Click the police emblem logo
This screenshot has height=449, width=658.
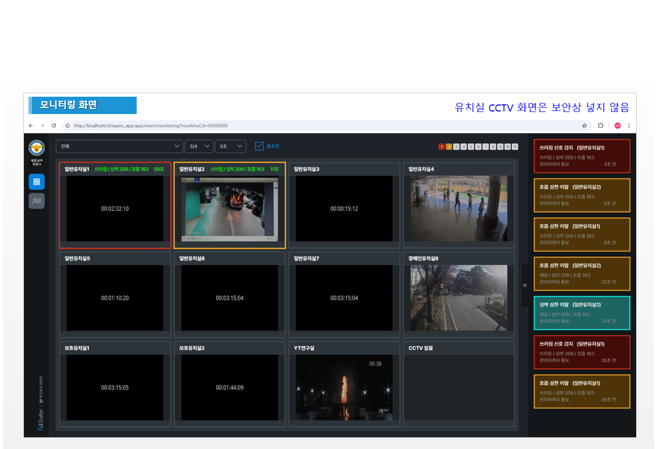coord(36,148)
